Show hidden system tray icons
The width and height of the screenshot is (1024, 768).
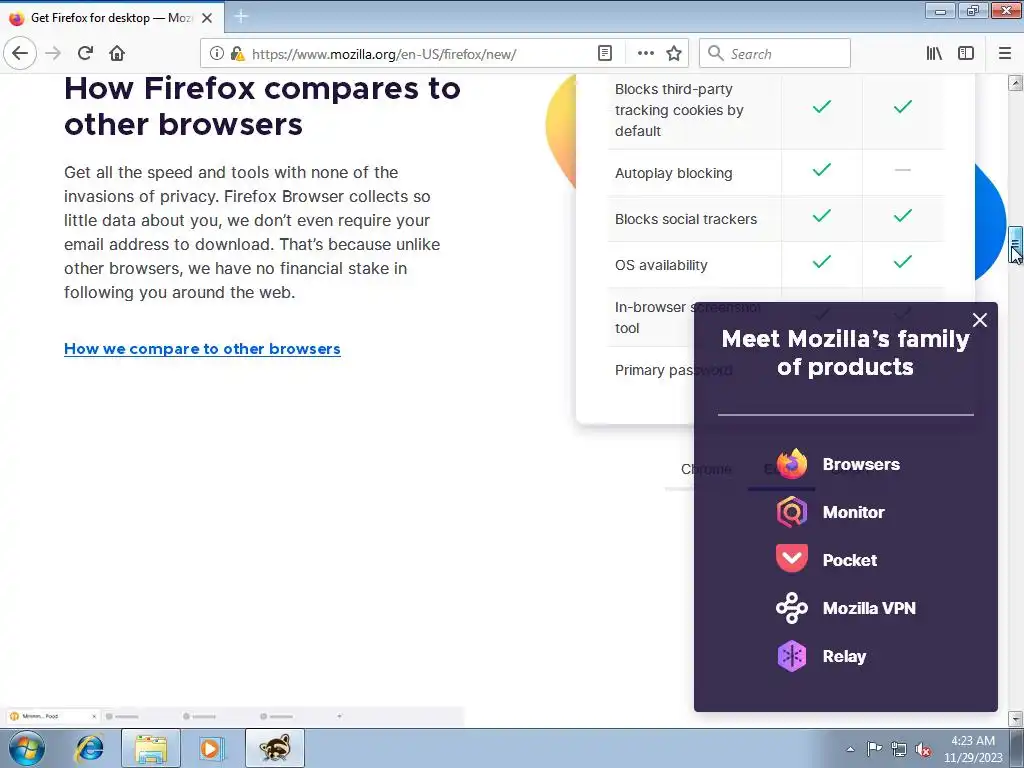click(x=850, y=749)
